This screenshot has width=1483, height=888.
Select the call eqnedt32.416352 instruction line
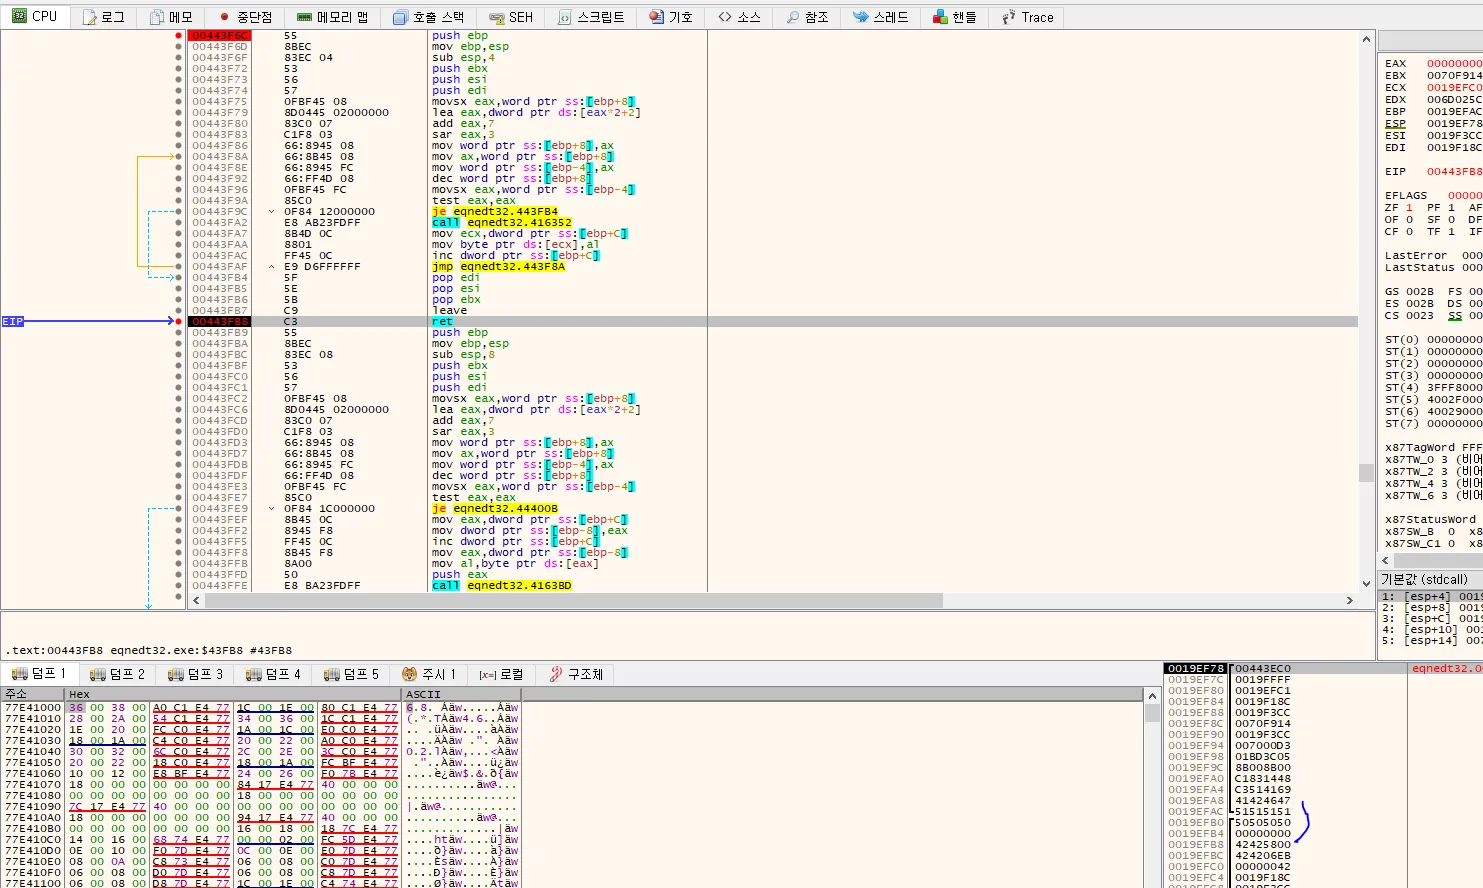pos(501,223)
